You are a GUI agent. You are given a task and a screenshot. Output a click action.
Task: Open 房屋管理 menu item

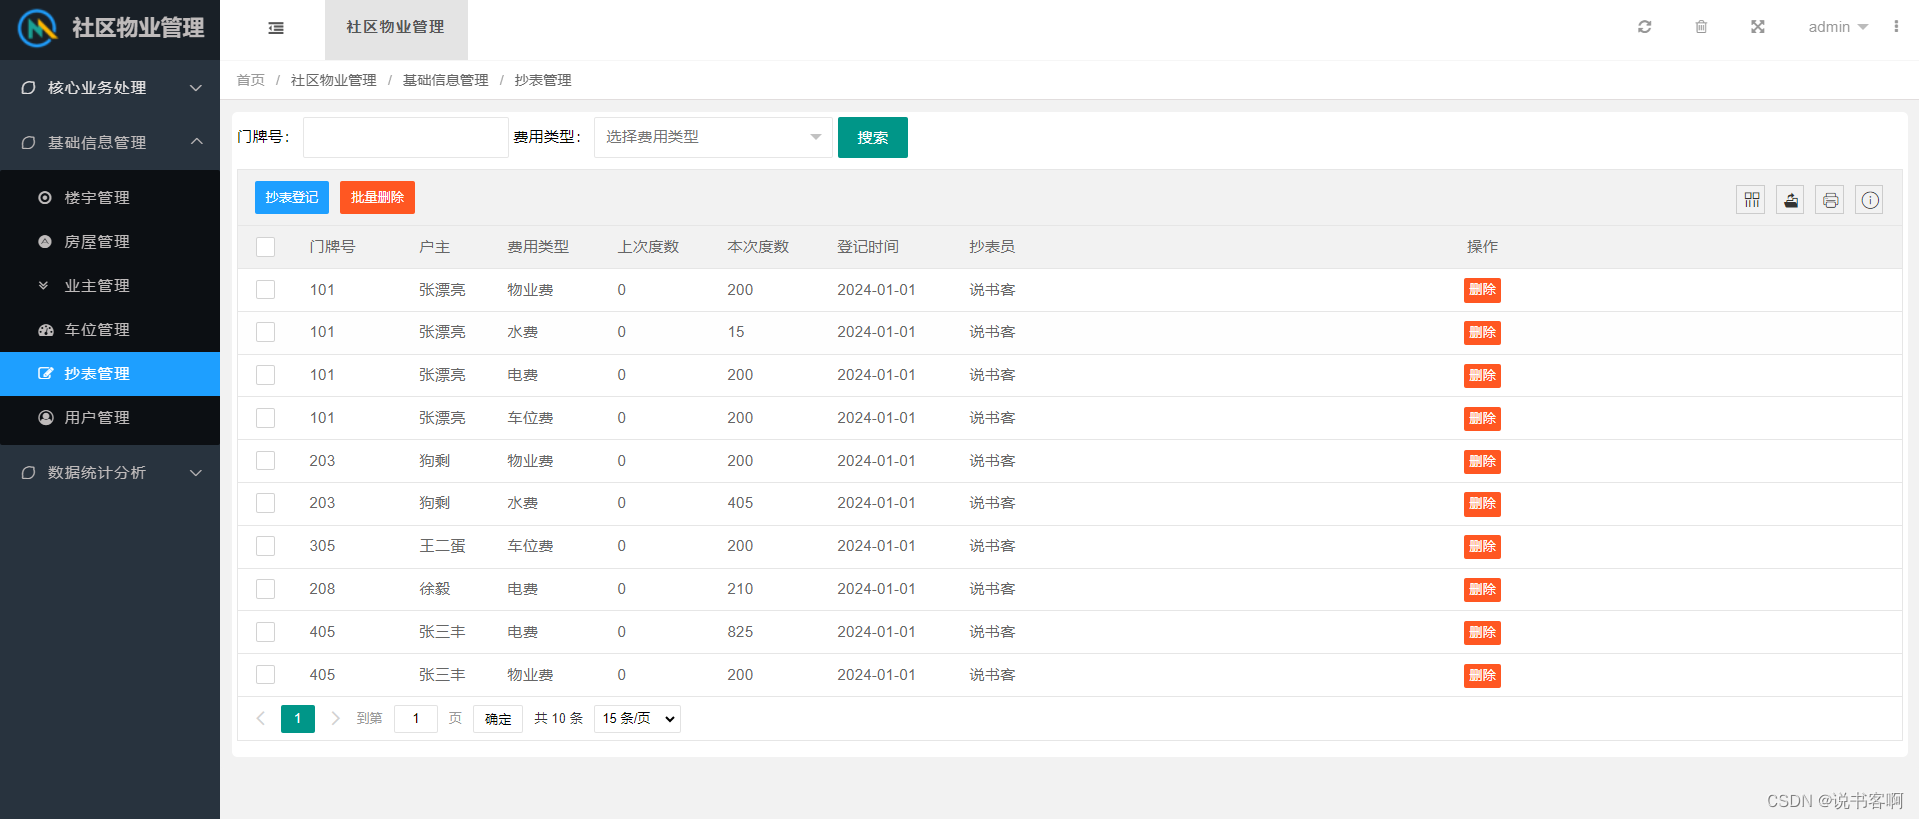point(110,242)
